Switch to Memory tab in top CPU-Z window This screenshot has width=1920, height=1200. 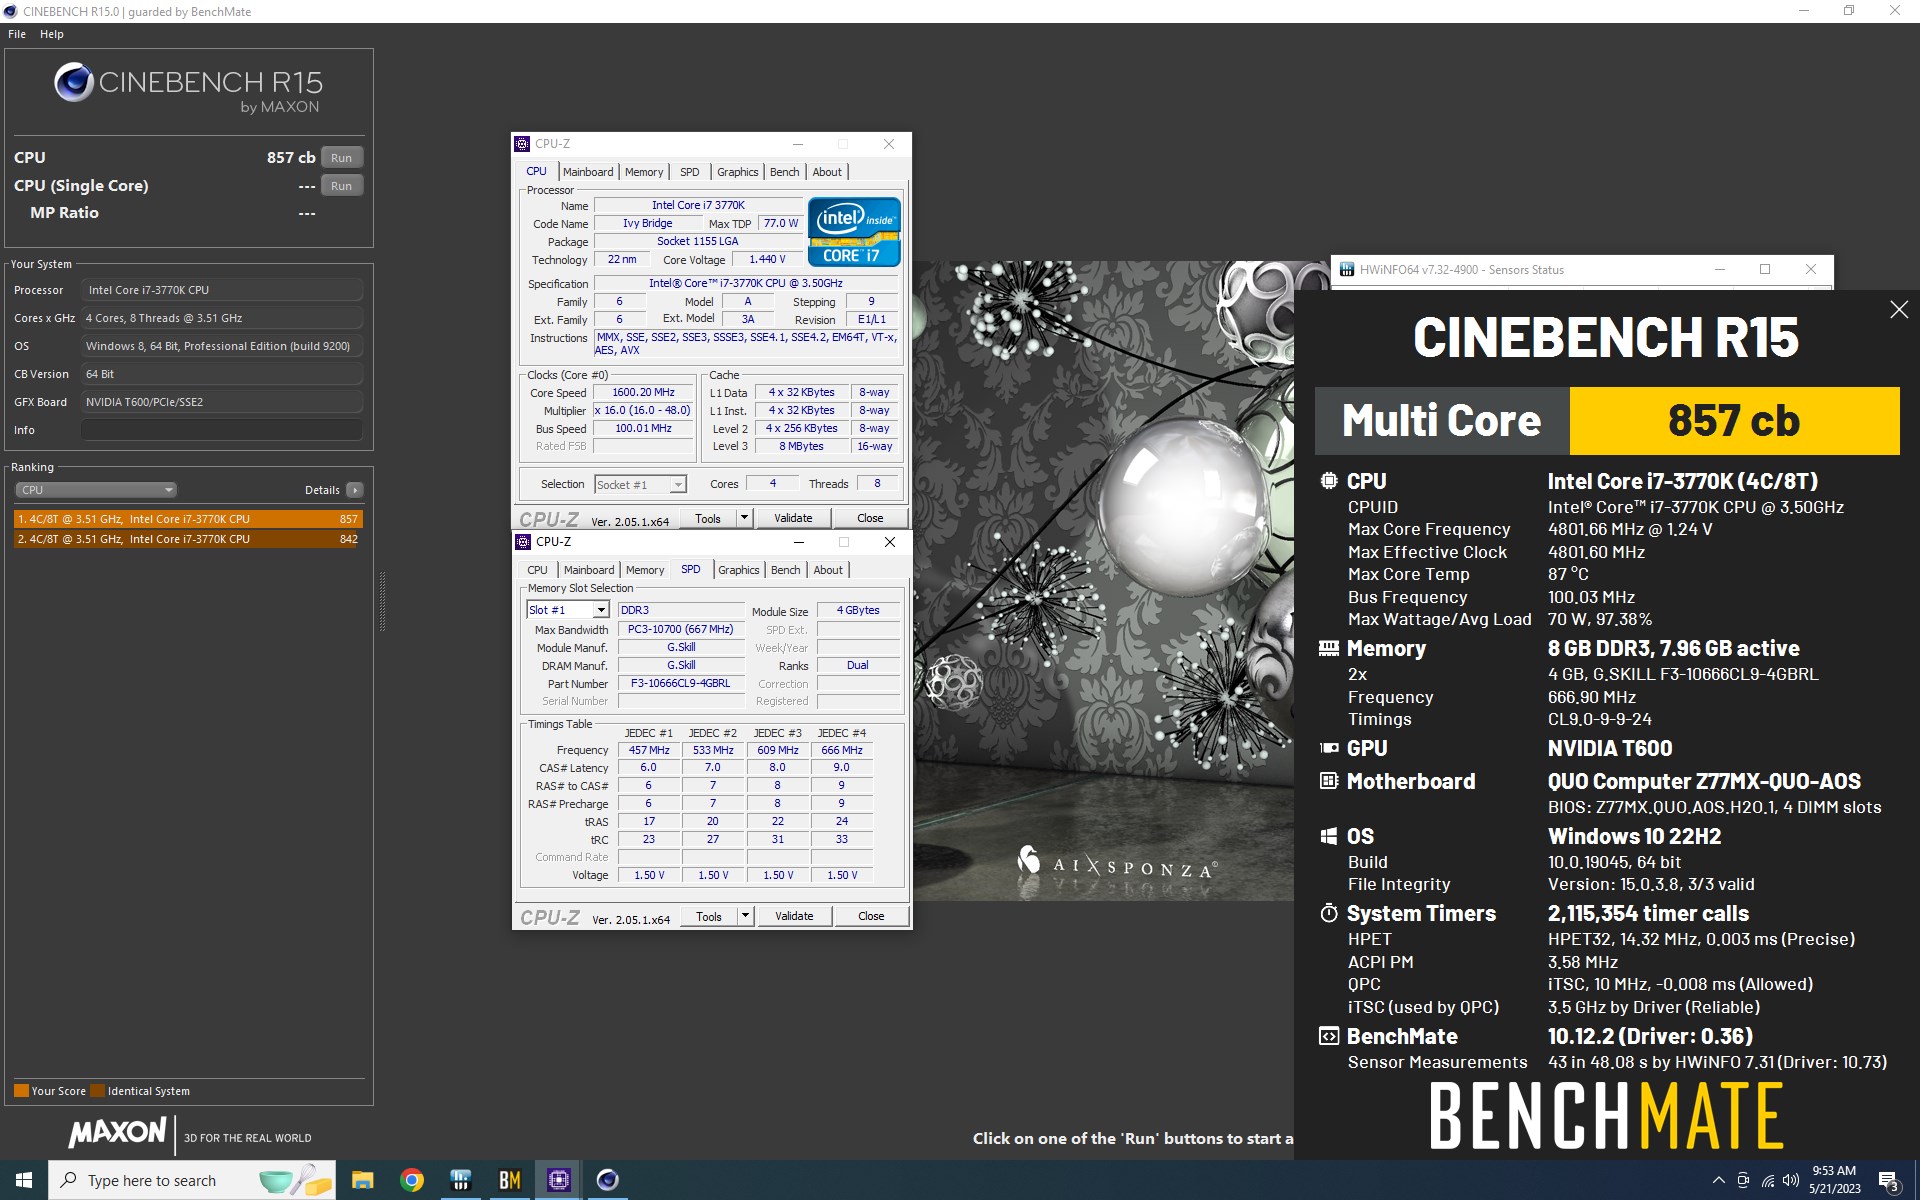point(644,172)
